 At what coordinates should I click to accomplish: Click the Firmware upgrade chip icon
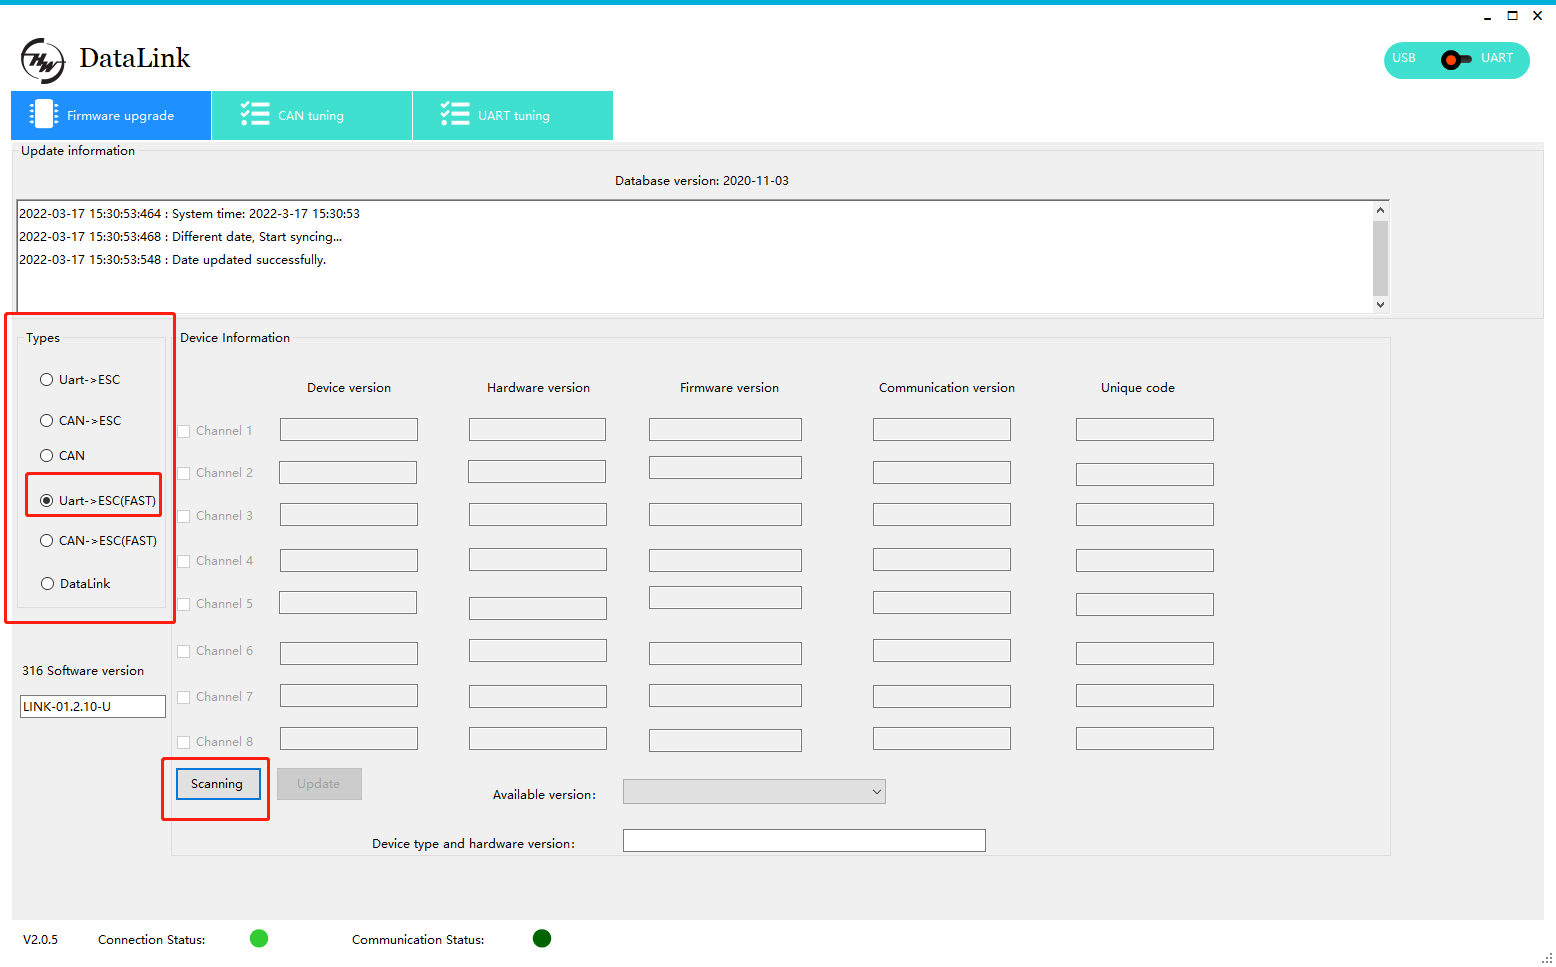(43, 114)
